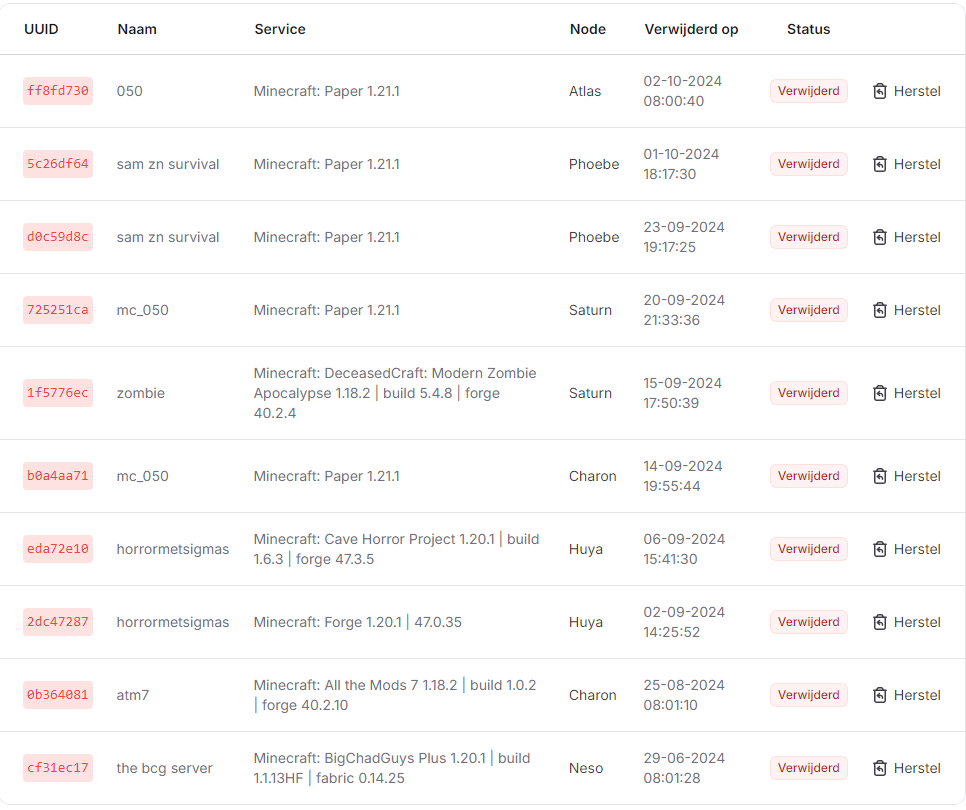
Task: Click the Naam column header
Action: coord(137,29)
